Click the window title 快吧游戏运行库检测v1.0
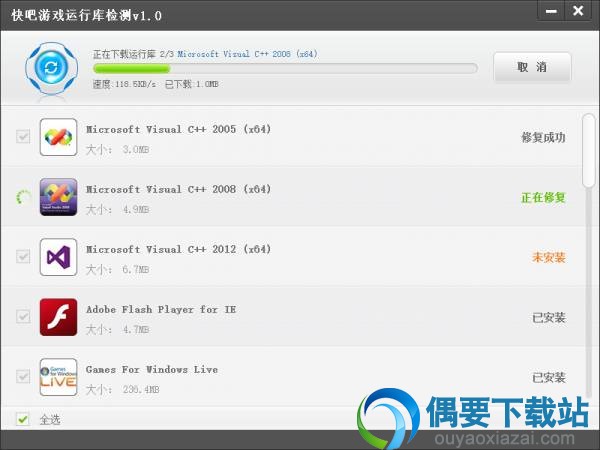Image resolution: width=600 pixels, height=450 pixels. [x=86, y=15]
